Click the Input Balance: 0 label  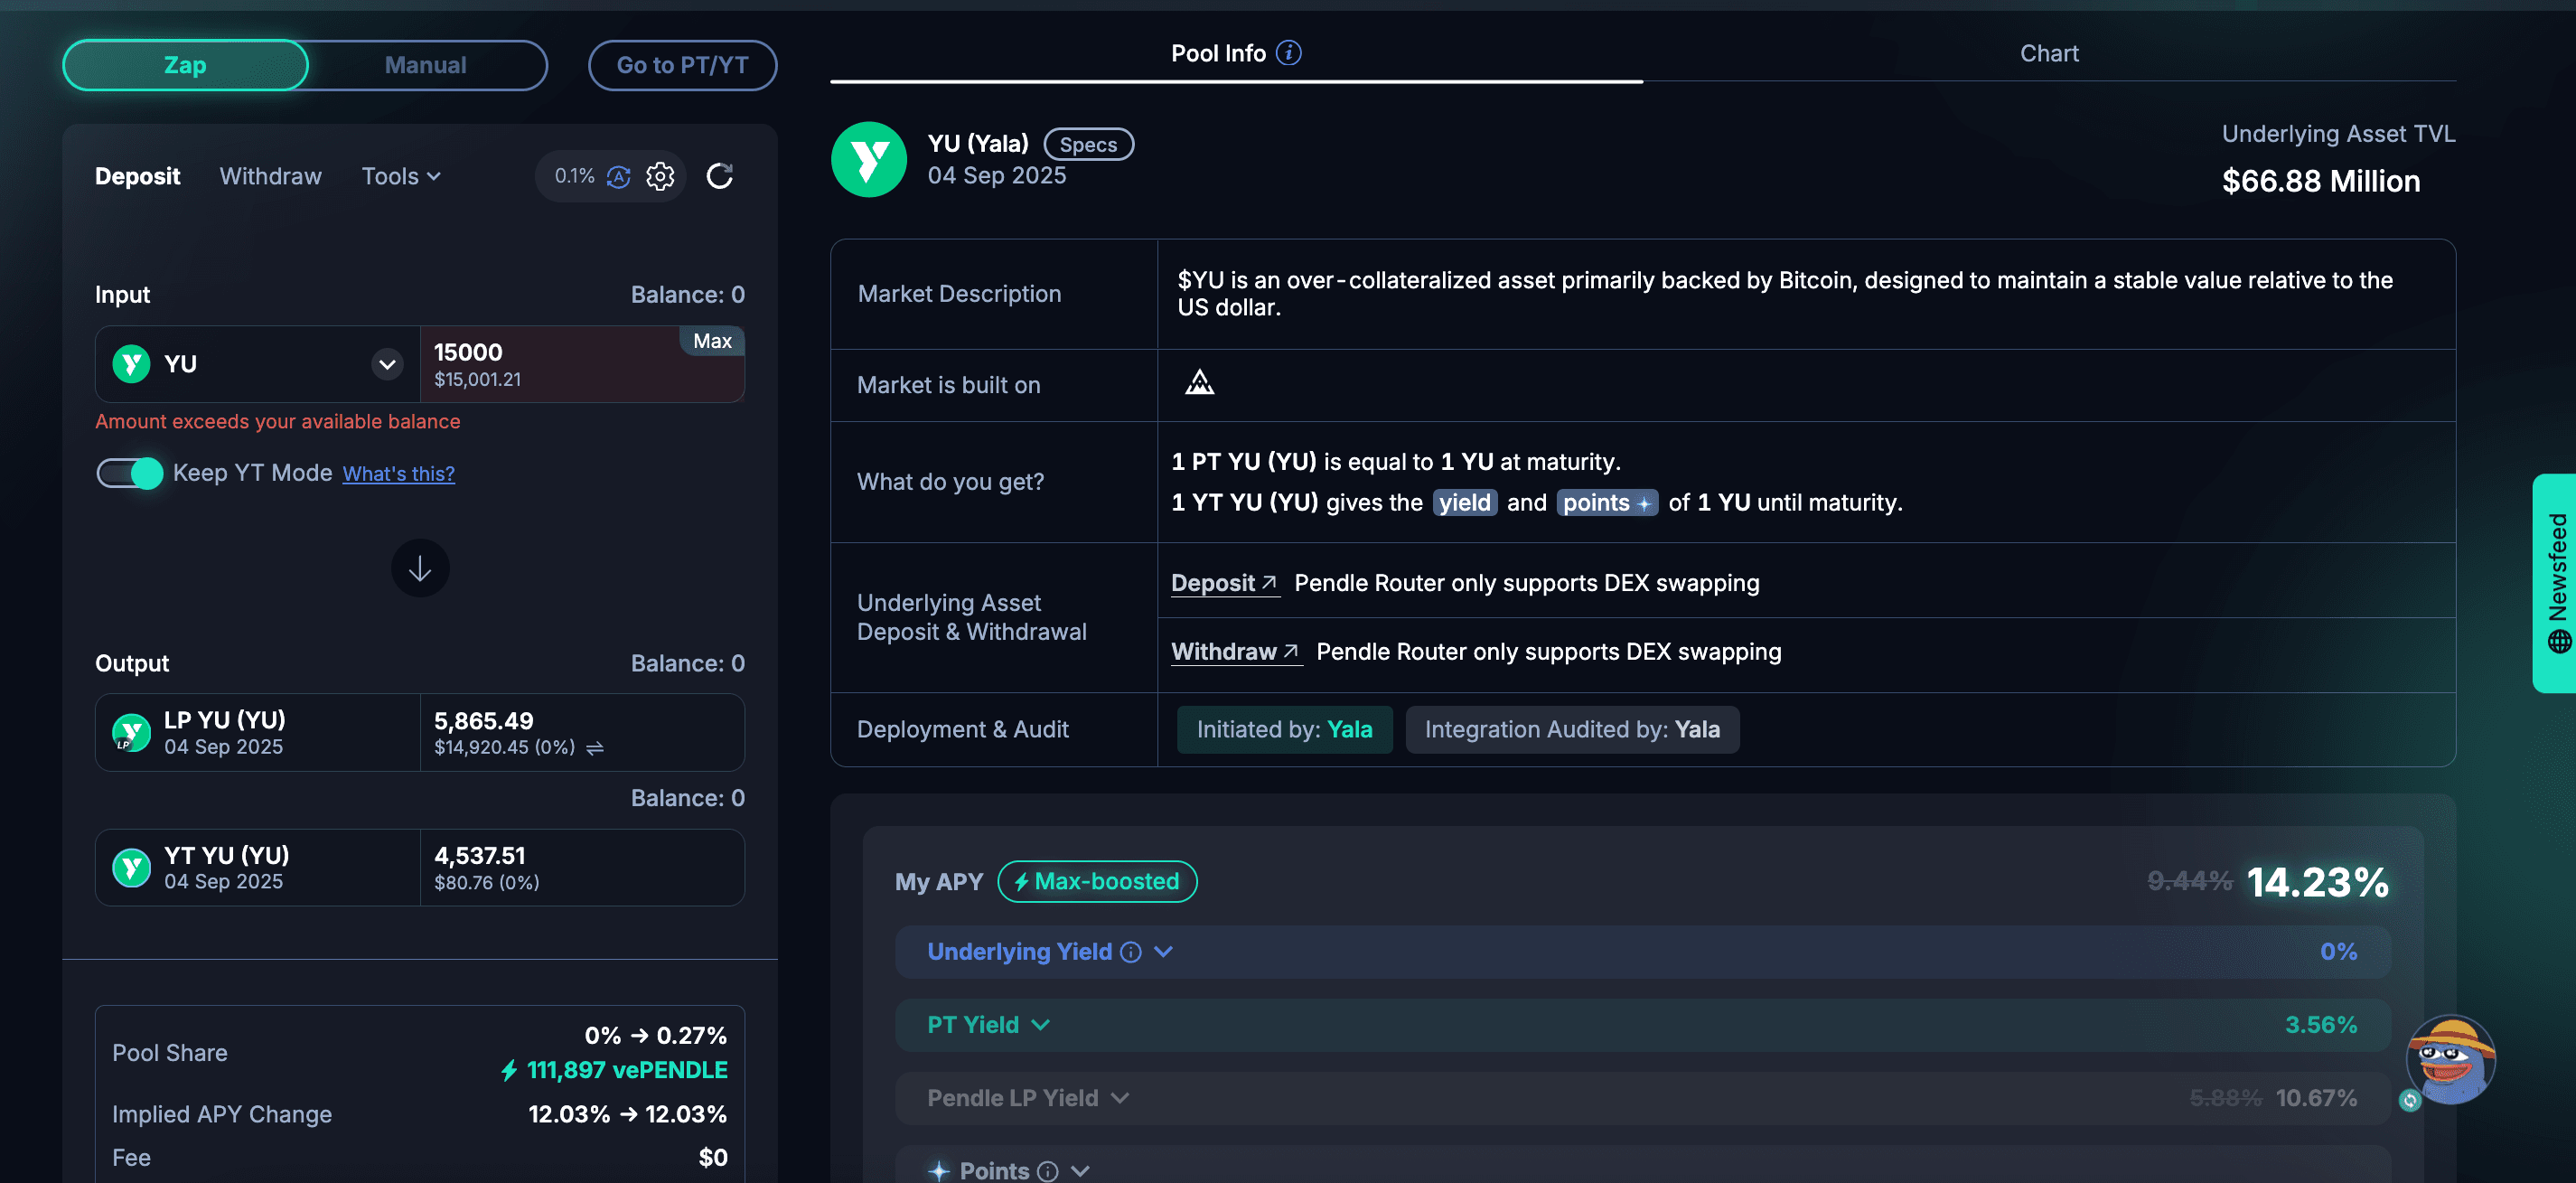click(687, 295)
